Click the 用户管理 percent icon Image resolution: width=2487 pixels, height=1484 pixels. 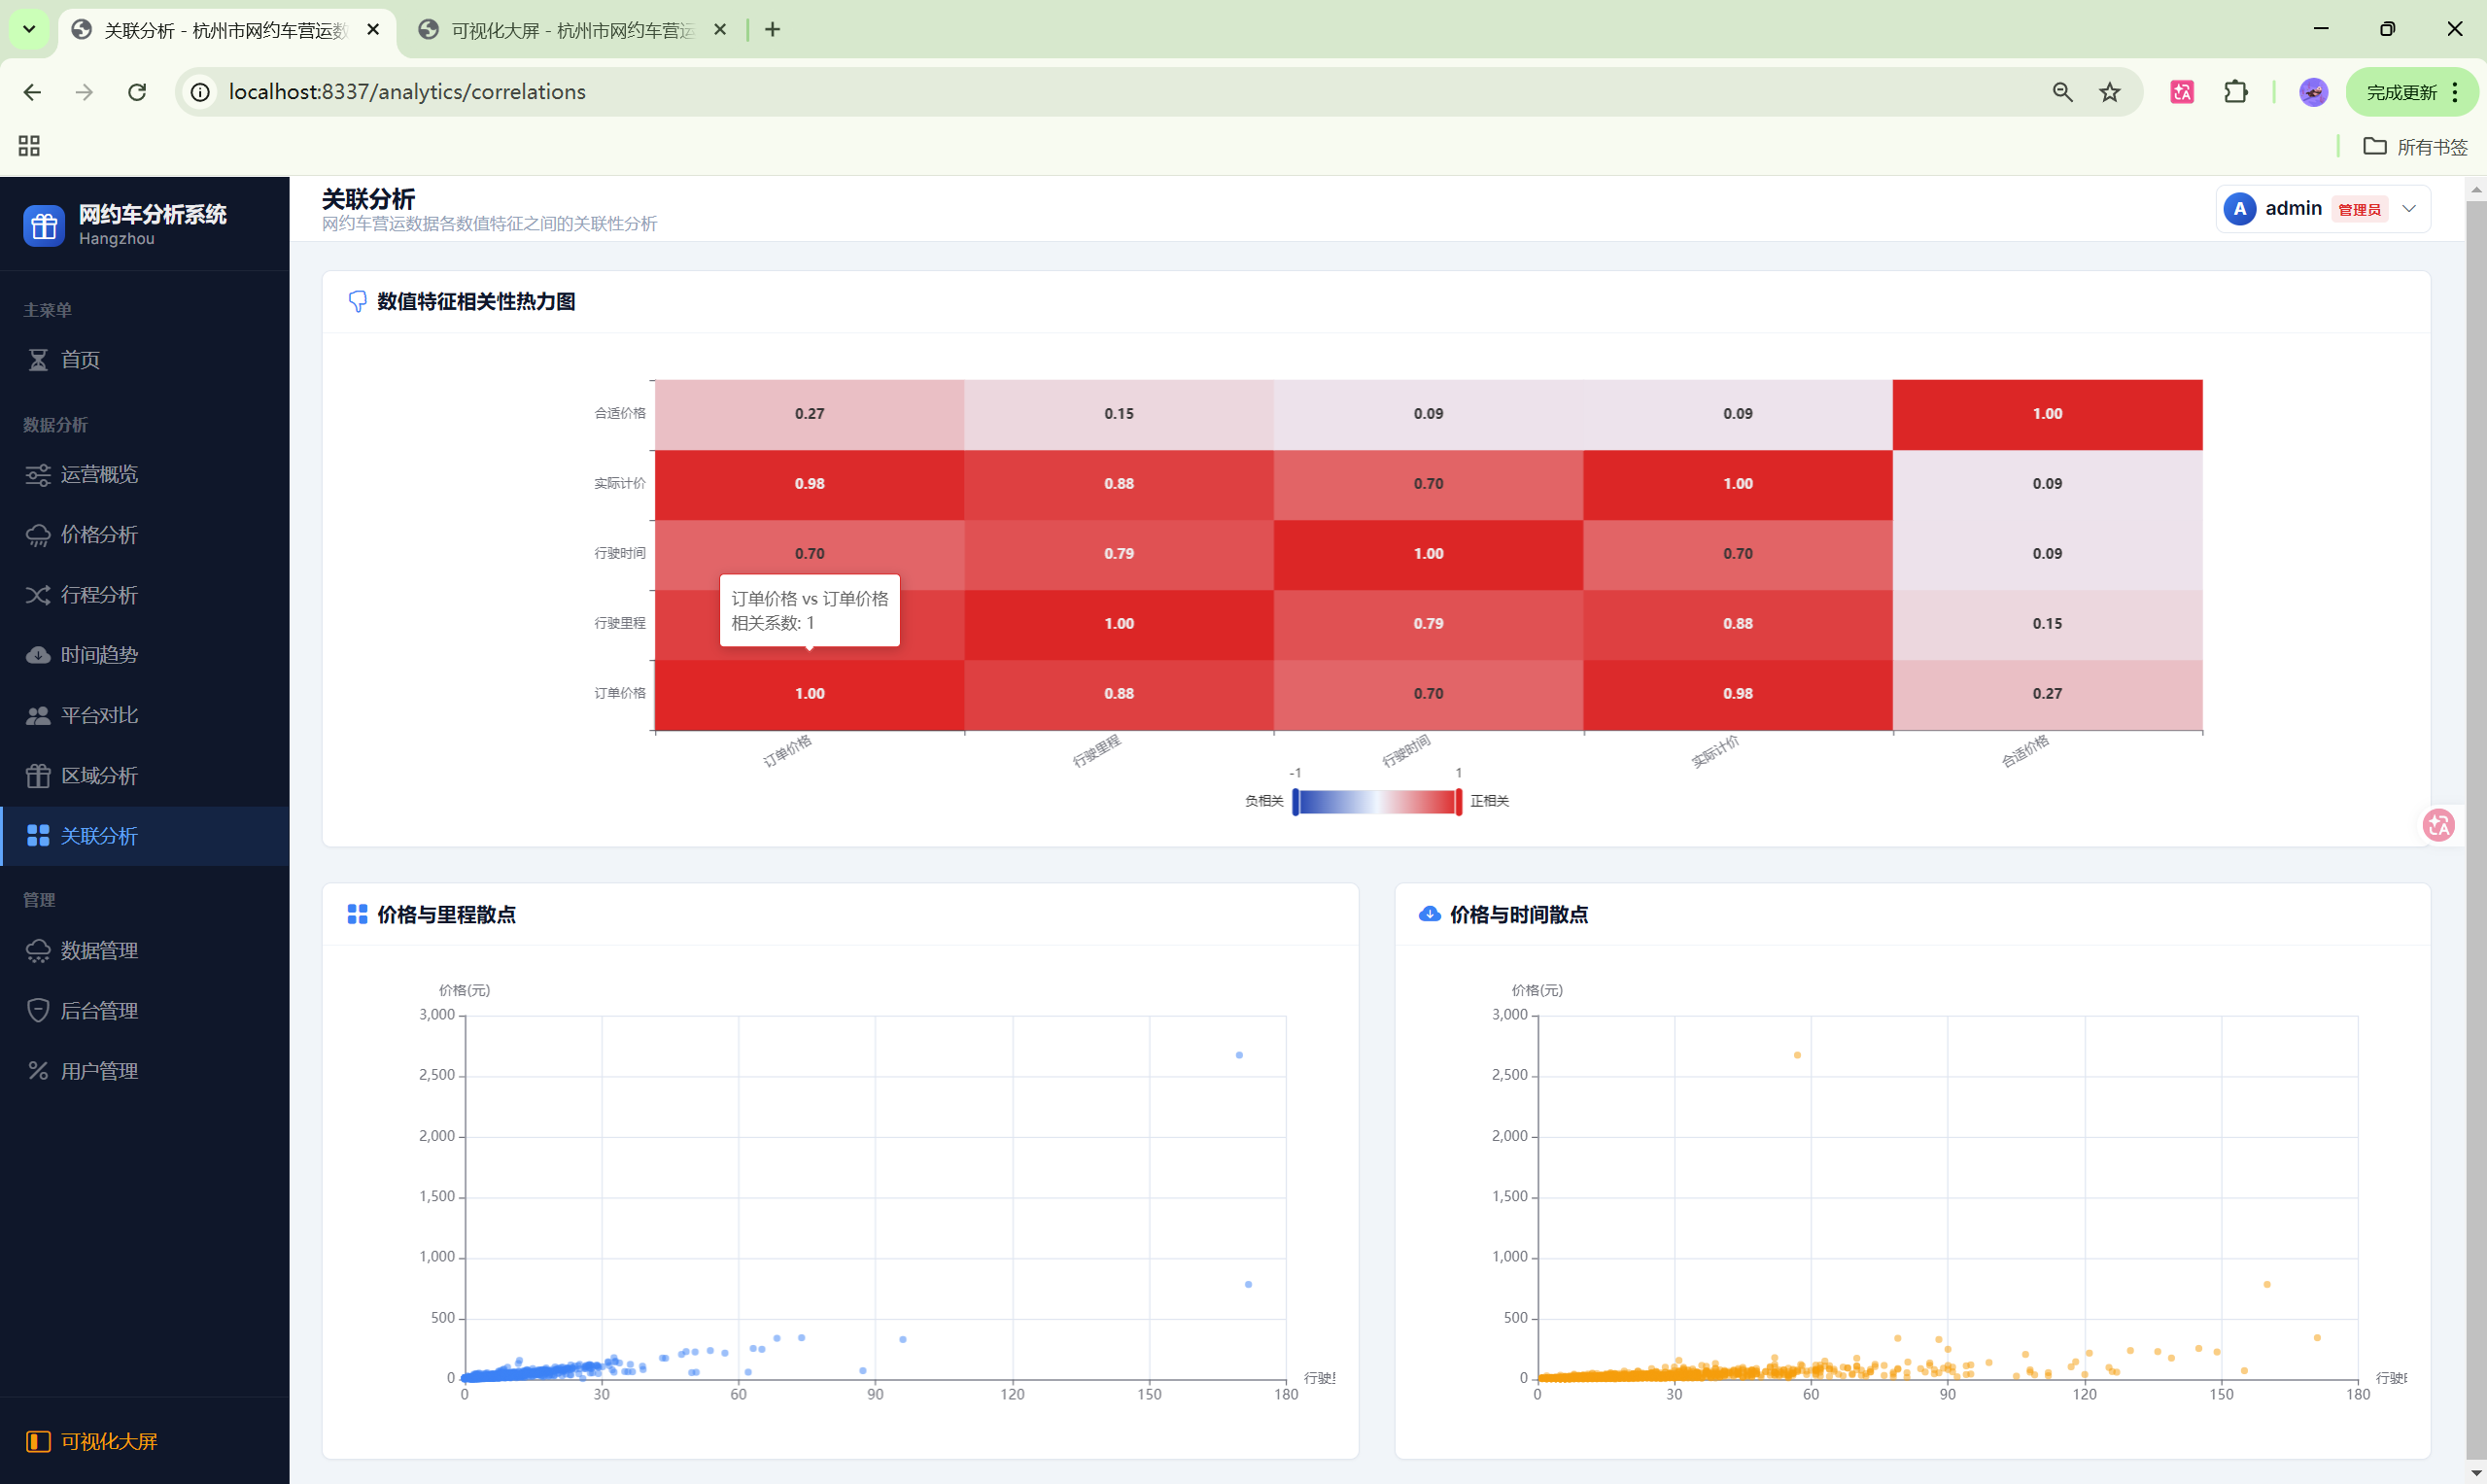click(x=38, y=1071)
